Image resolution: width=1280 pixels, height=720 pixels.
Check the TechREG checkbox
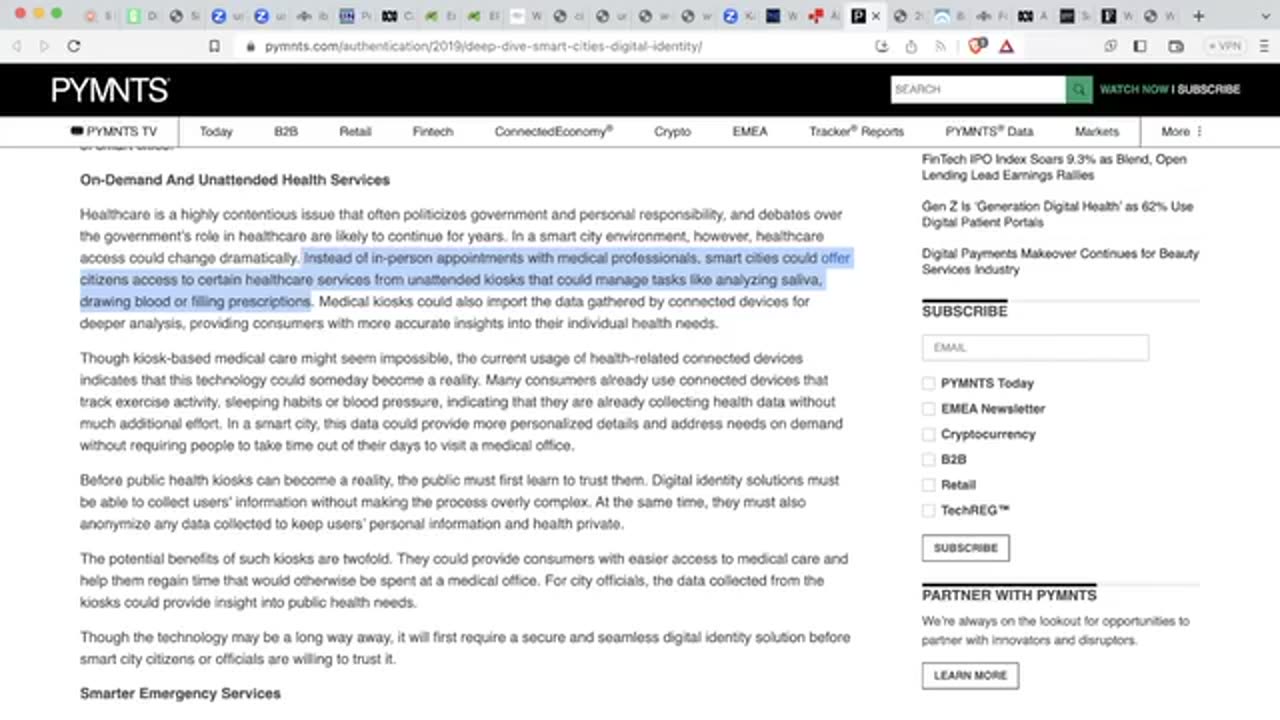tap(929, 510)
